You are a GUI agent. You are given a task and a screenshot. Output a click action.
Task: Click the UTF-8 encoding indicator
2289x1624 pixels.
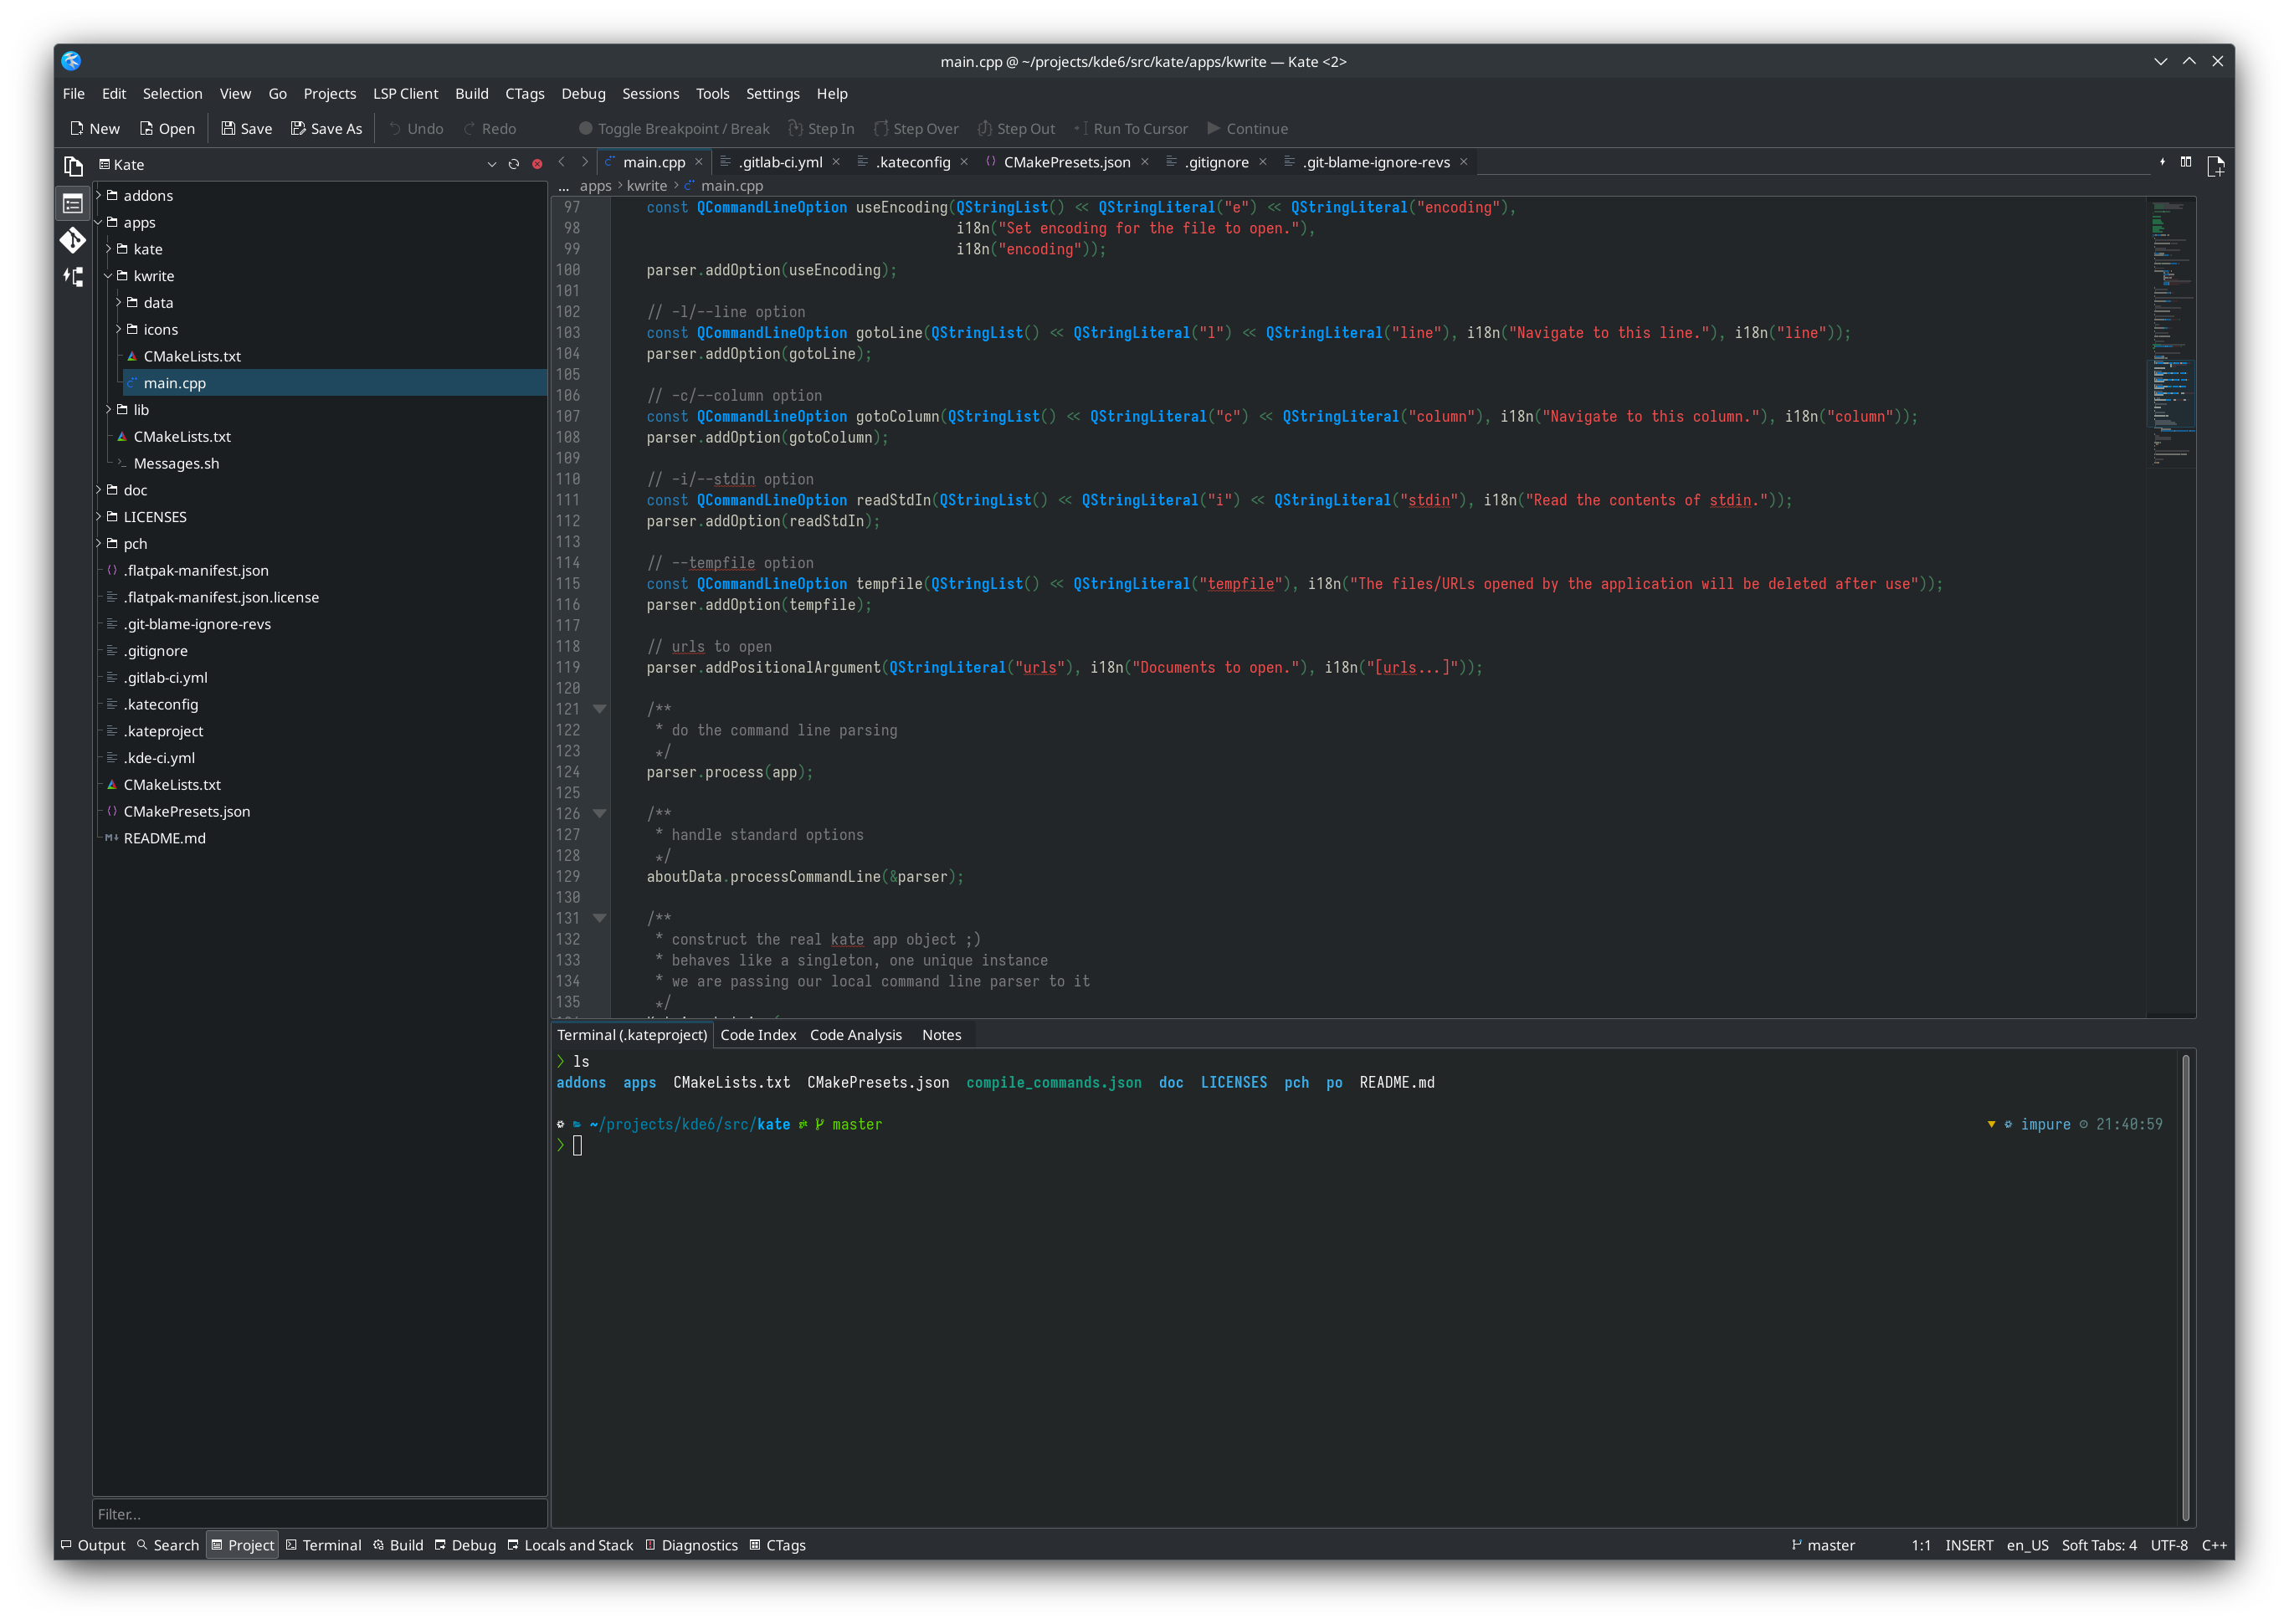tap(2168, 1545)
